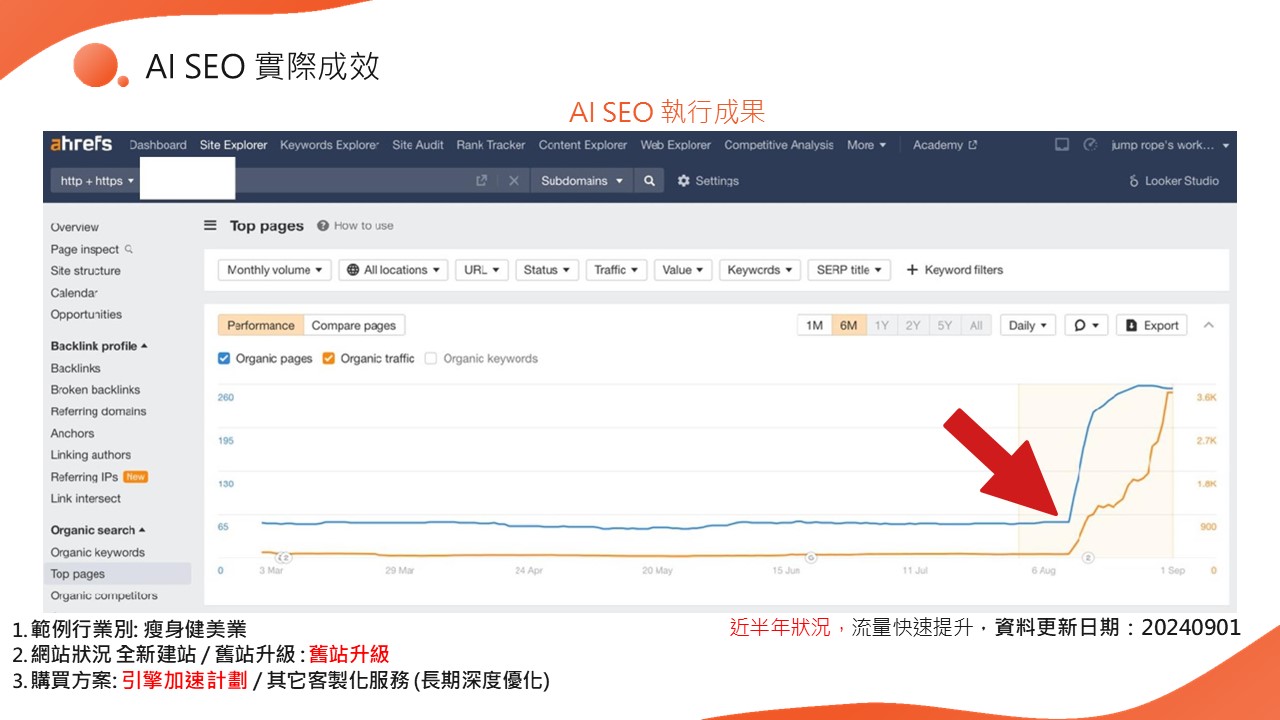Open Keywords Explorer in top menu
Image resolution: width=1280 pixels, height=720 pixels.
[329, 145]
